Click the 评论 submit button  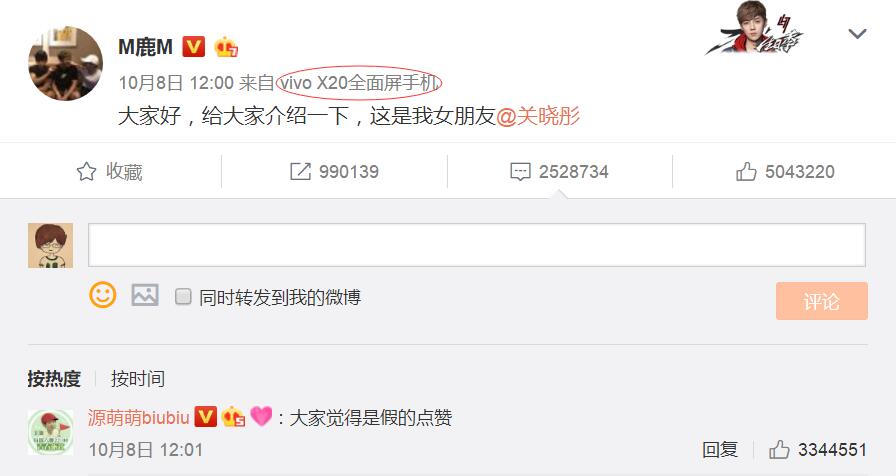(x=822, y=301)
